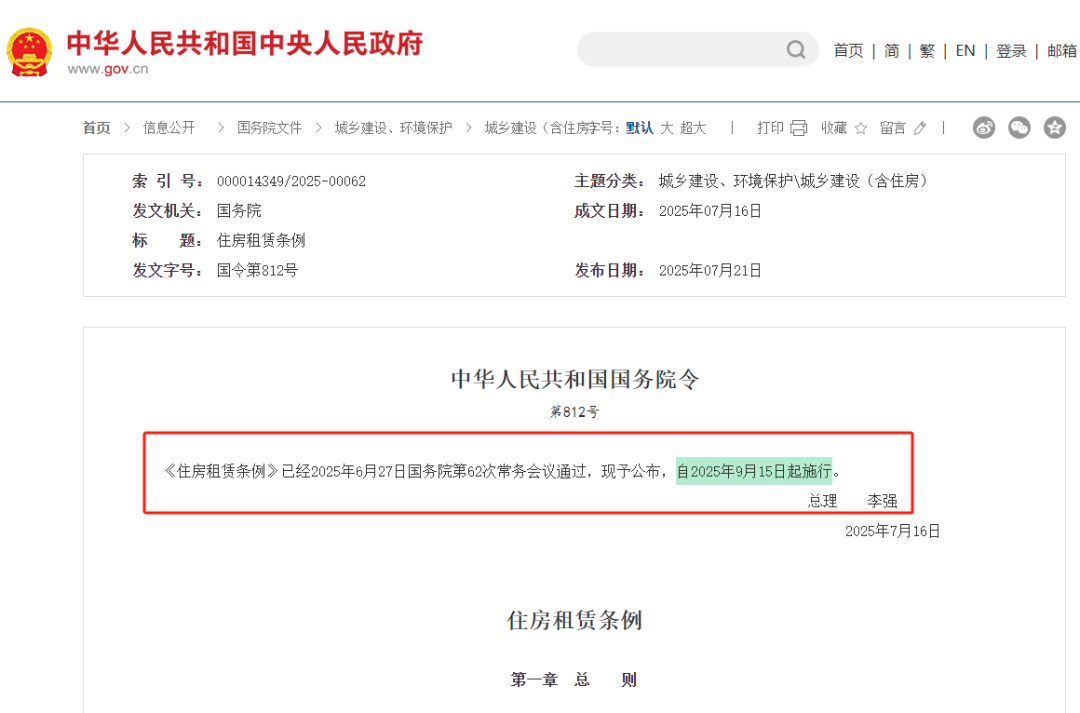Switch to traditional Chinese with 繁
Viewport: 1080px width, 713px height.
tap(926, 50)
